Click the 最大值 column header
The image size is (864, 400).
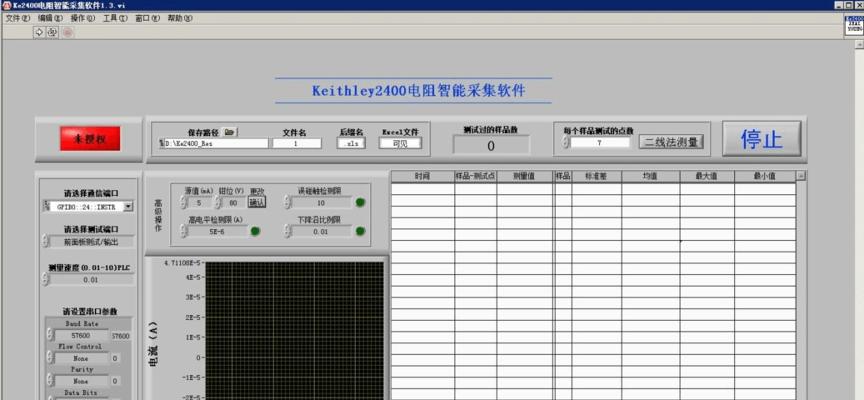click(x=707, y=176)
